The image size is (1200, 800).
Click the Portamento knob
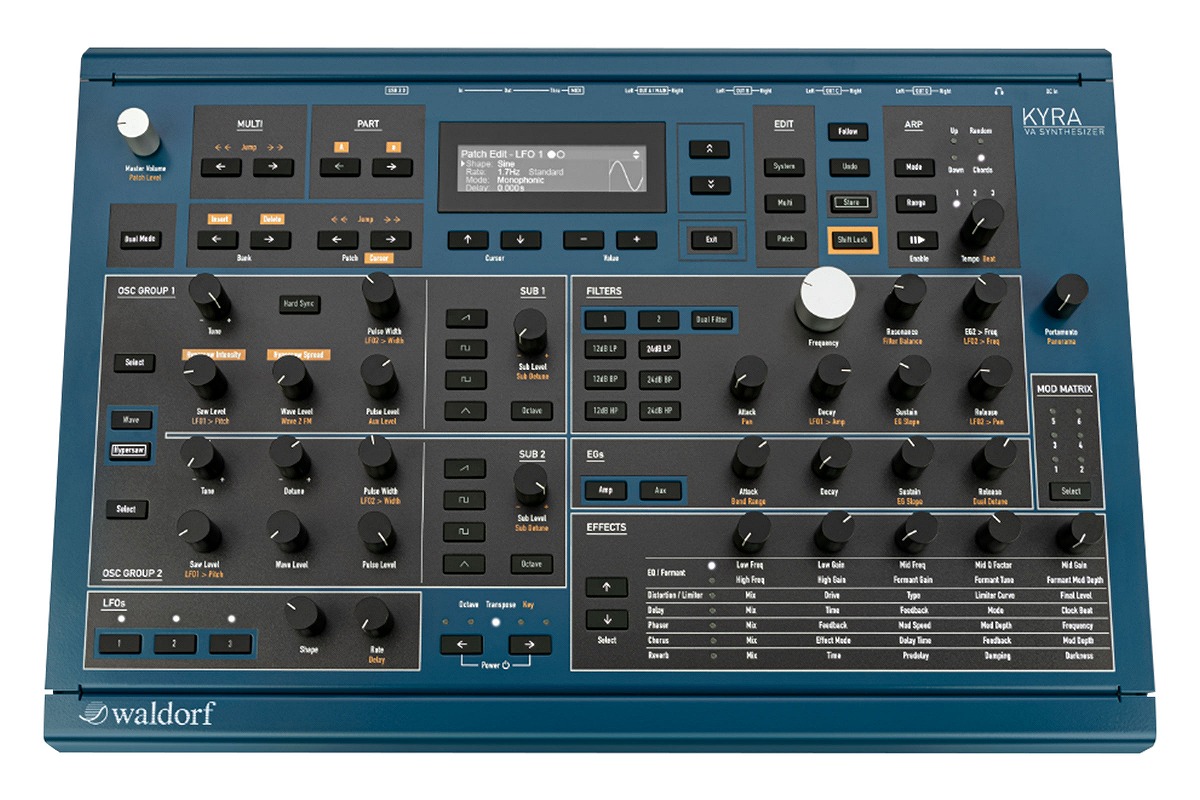(x=1067, y=296)
